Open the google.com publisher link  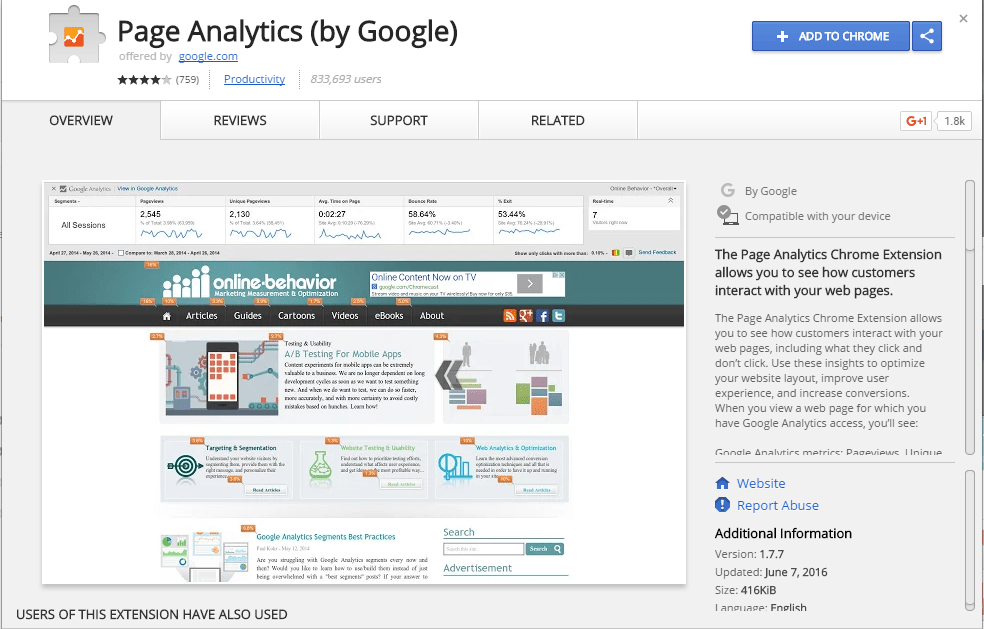(208, 57)
